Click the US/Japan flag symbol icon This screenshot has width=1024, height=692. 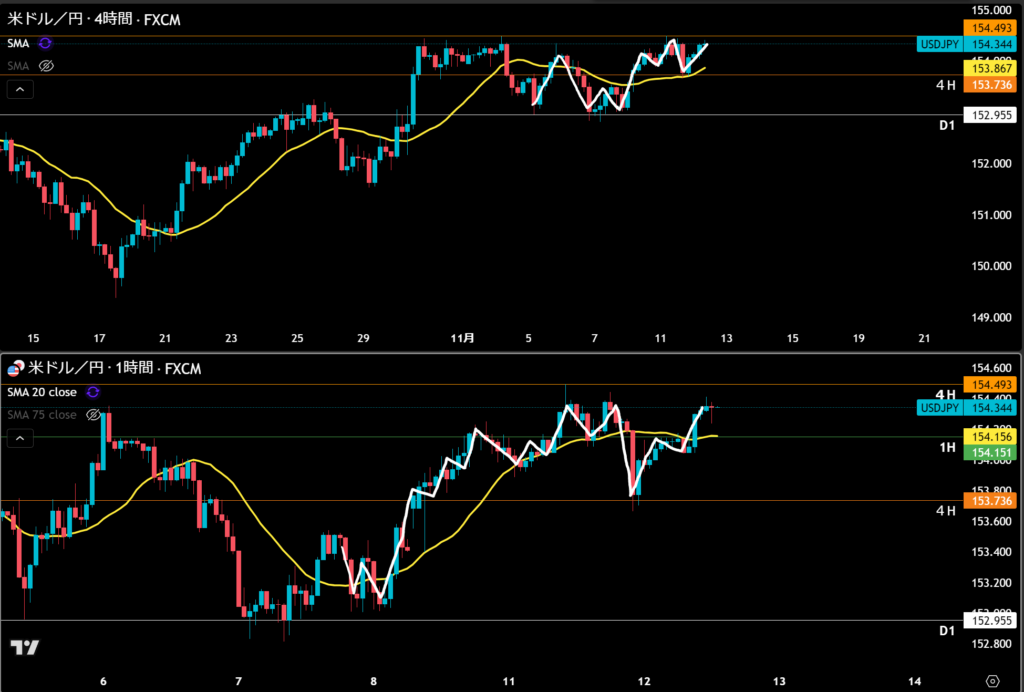[x=14, y=369]
